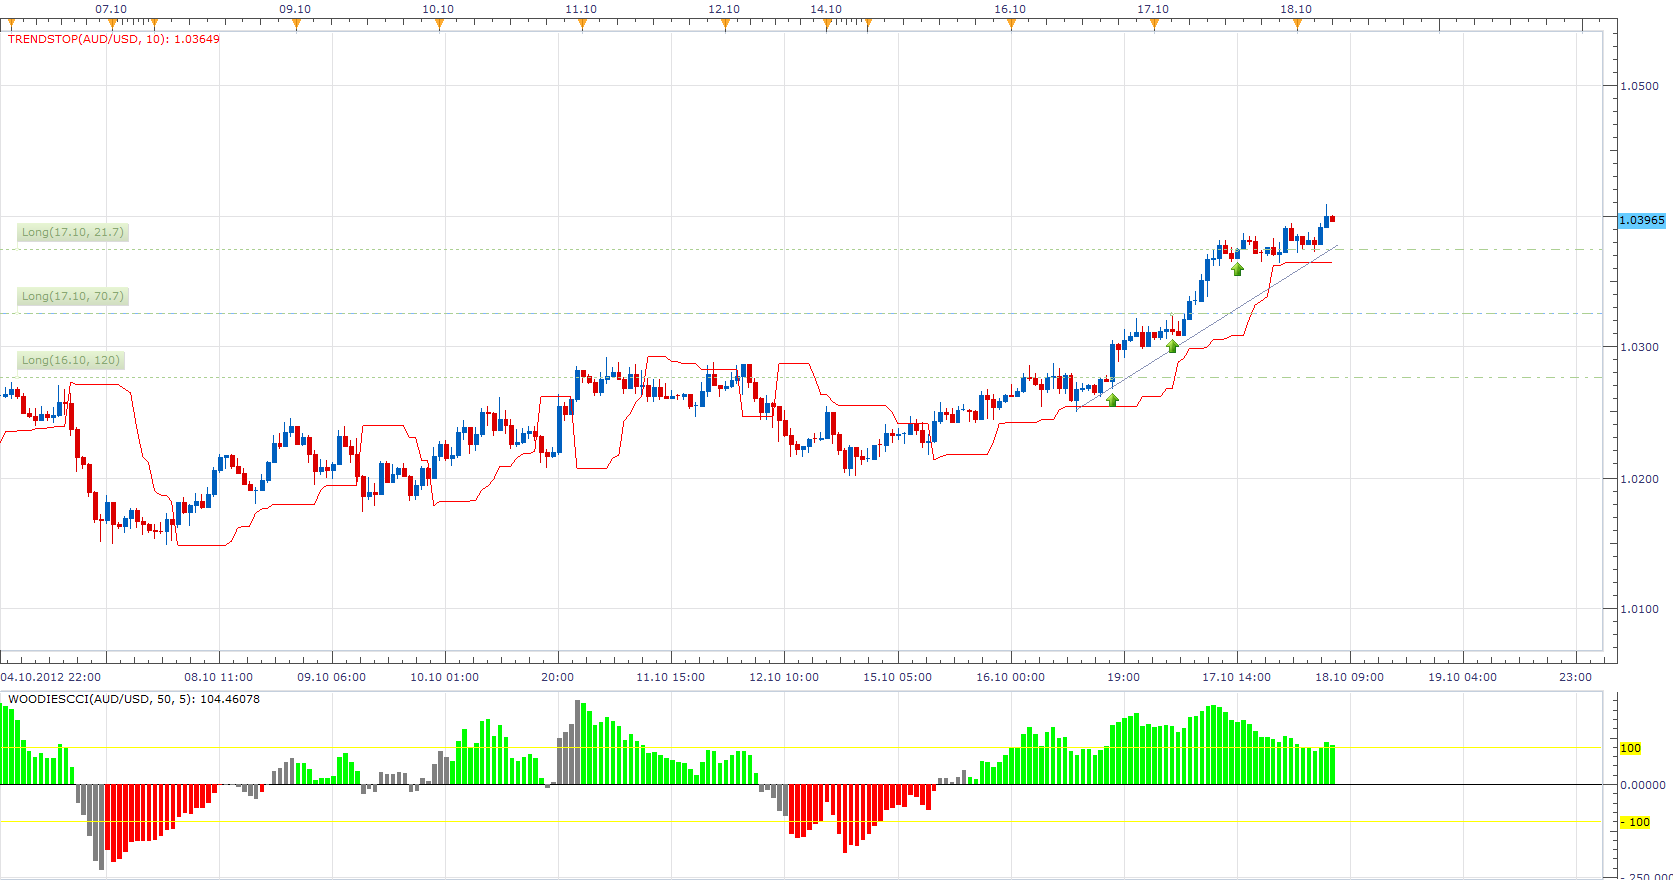Click the 08.10 11:00 time label
This screenshot has width=1674, height=880.
(218, 677)
